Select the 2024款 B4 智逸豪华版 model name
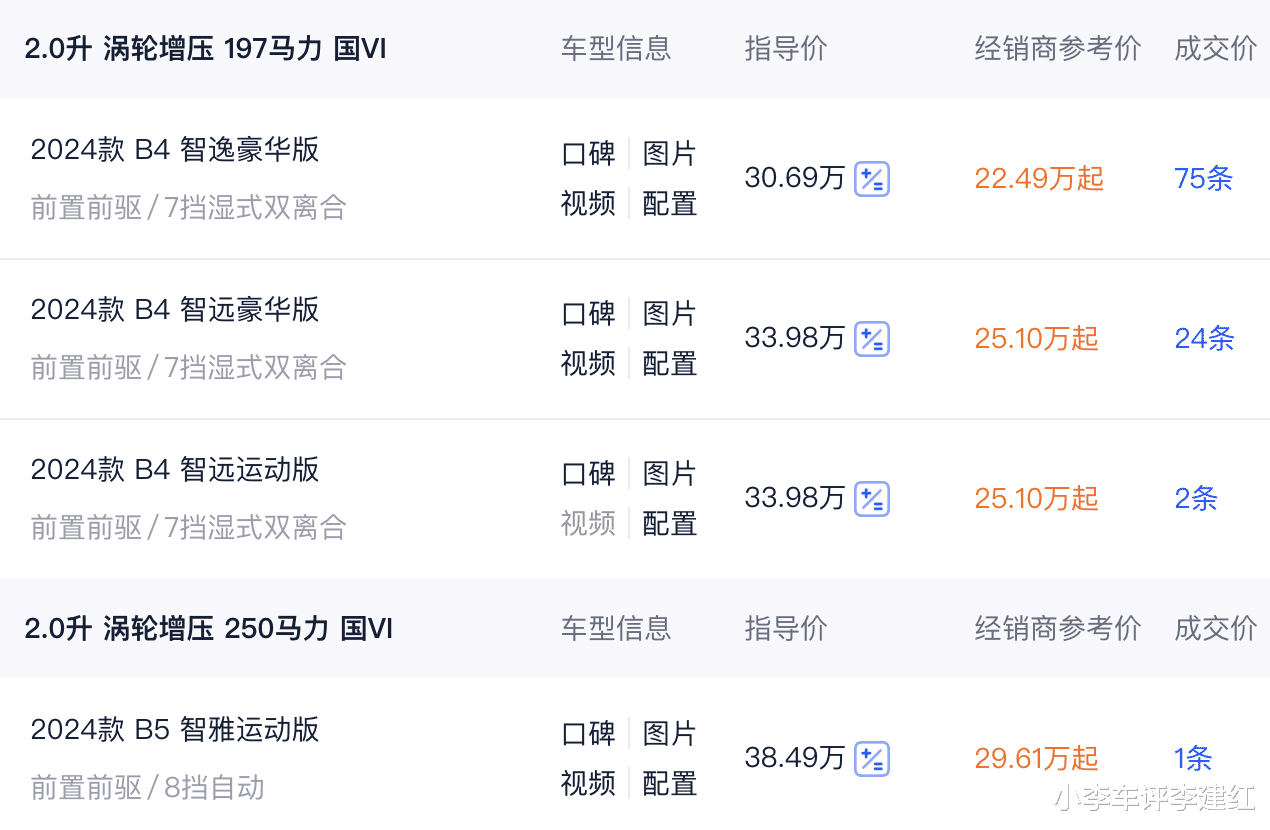 click(x=175, y=150)
